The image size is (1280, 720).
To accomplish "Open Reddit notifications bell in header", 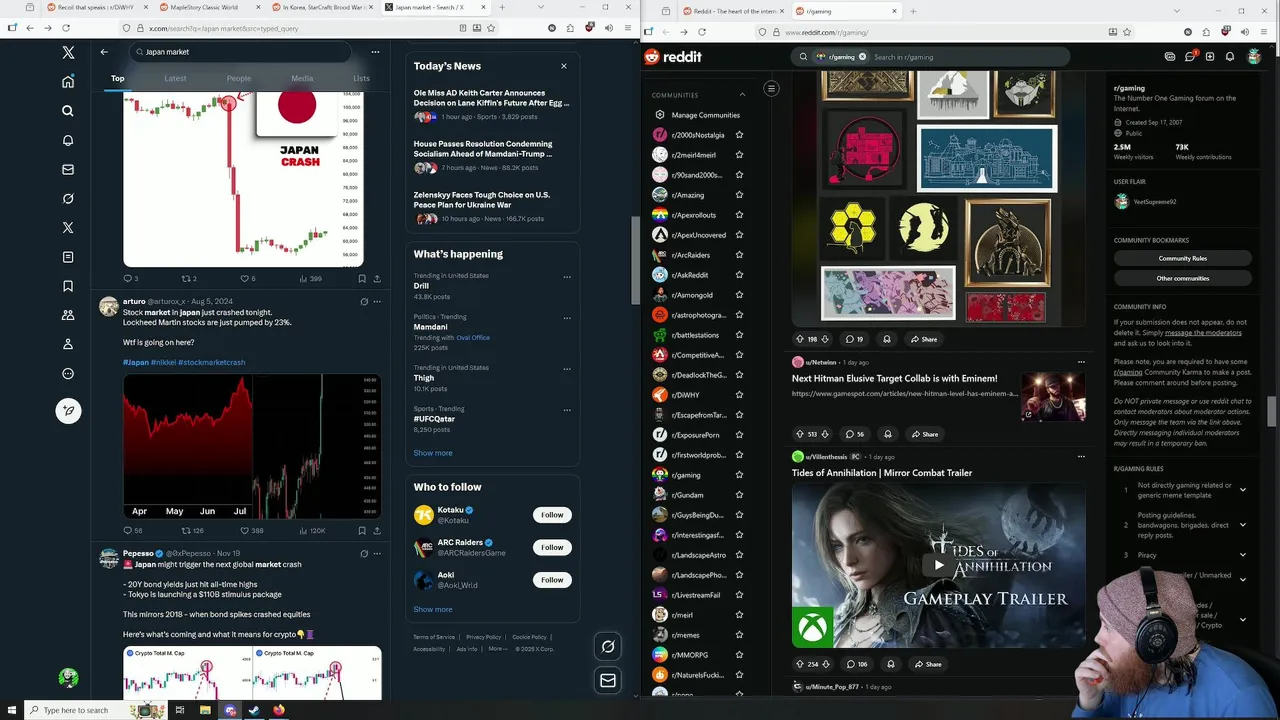I will (x=1230, y=57).
